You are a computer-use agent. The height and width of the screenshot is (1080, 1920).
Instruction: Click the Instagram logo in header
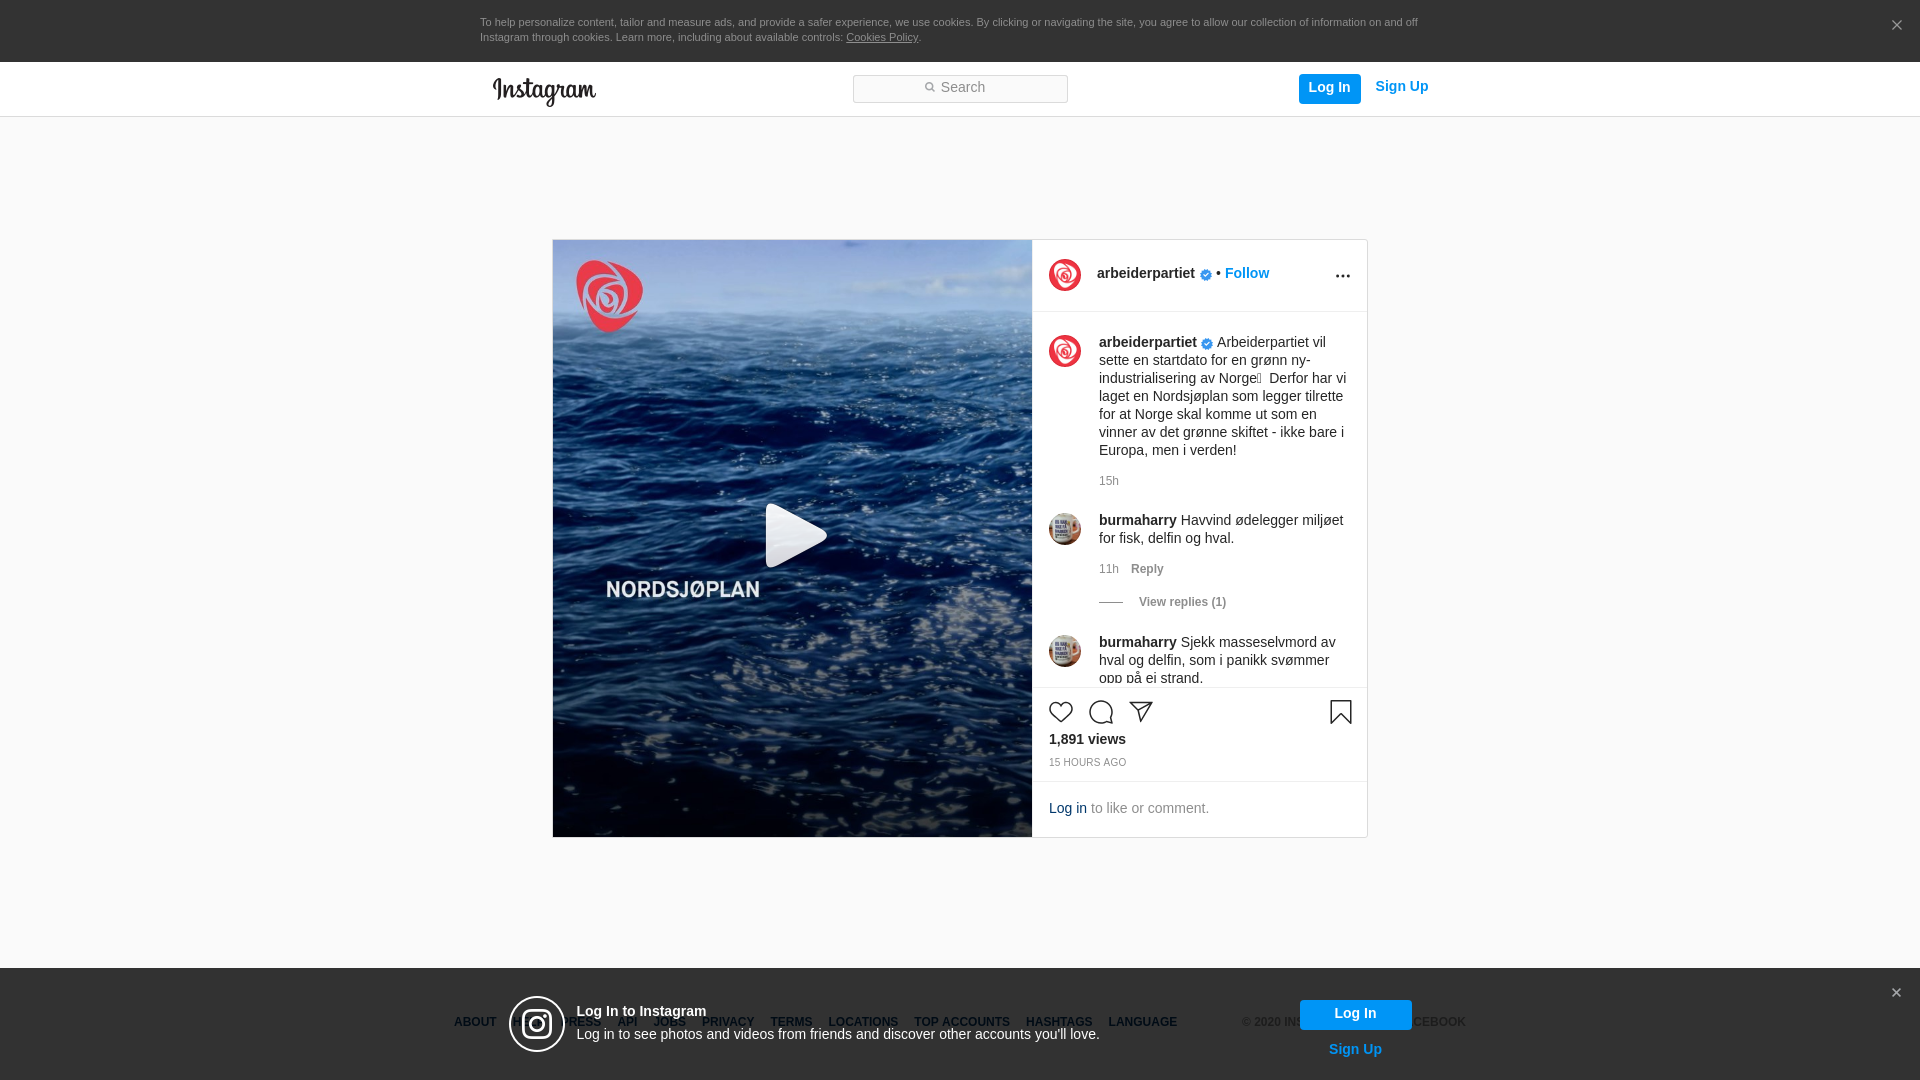click(544, 91)
